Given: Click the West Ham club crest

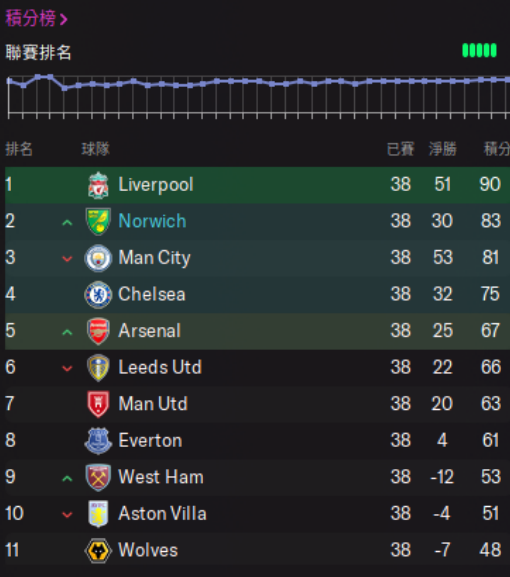Looking at the screenshot, I should 98,477.
